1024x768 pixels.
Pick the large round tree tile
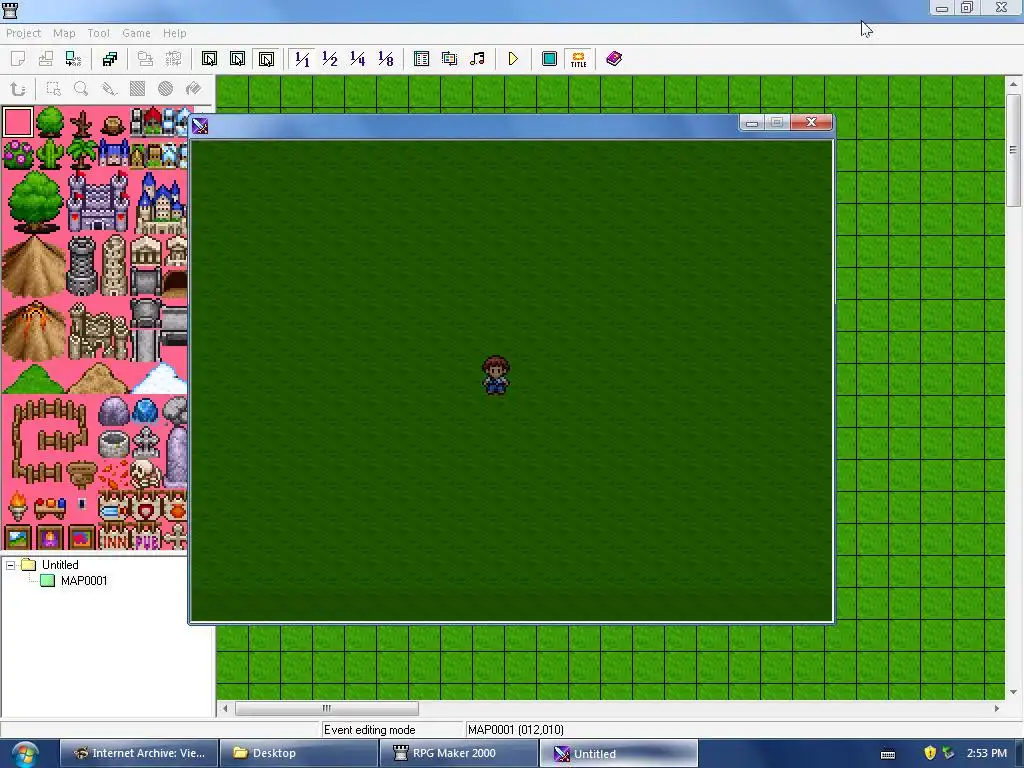35,201
